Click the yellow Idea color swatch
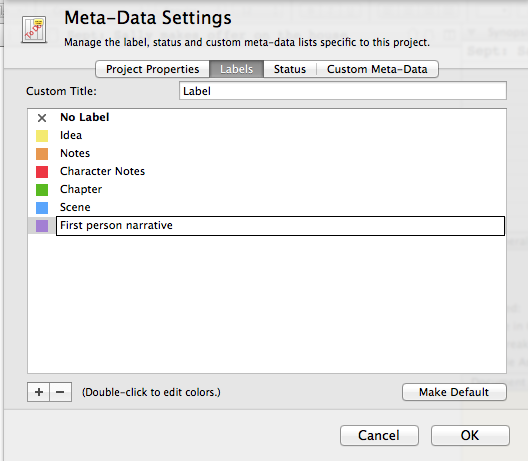This screenshot has height=461, width=528. pyautogui.click(x=42, y=136)
